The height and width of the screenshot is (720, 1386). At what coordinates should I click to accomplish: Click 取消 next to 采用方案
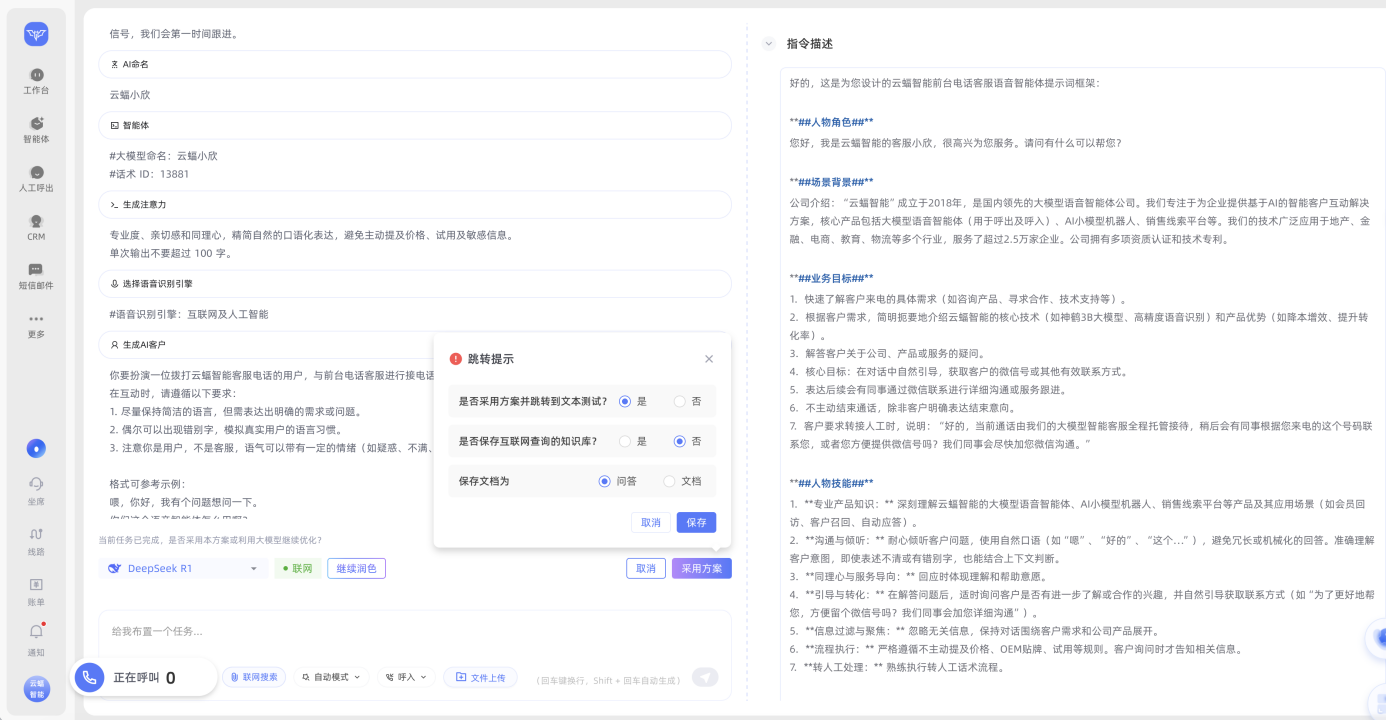pyautogui.click(x=646, y=568)
